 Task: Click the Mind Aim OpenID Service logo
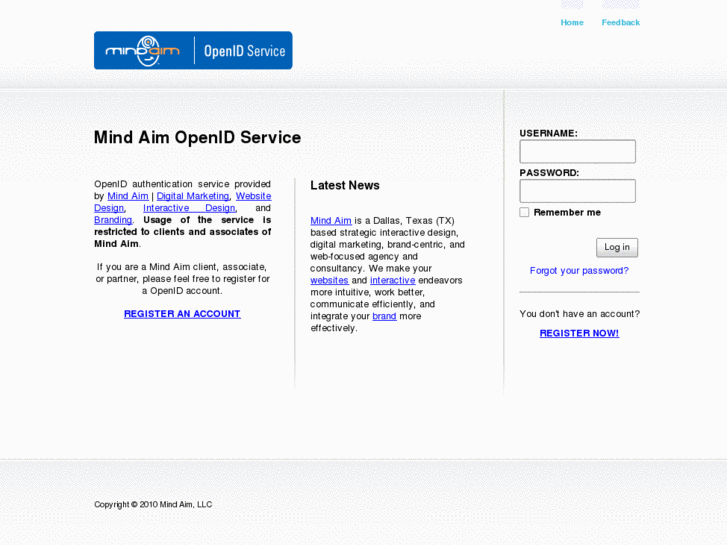193,50
